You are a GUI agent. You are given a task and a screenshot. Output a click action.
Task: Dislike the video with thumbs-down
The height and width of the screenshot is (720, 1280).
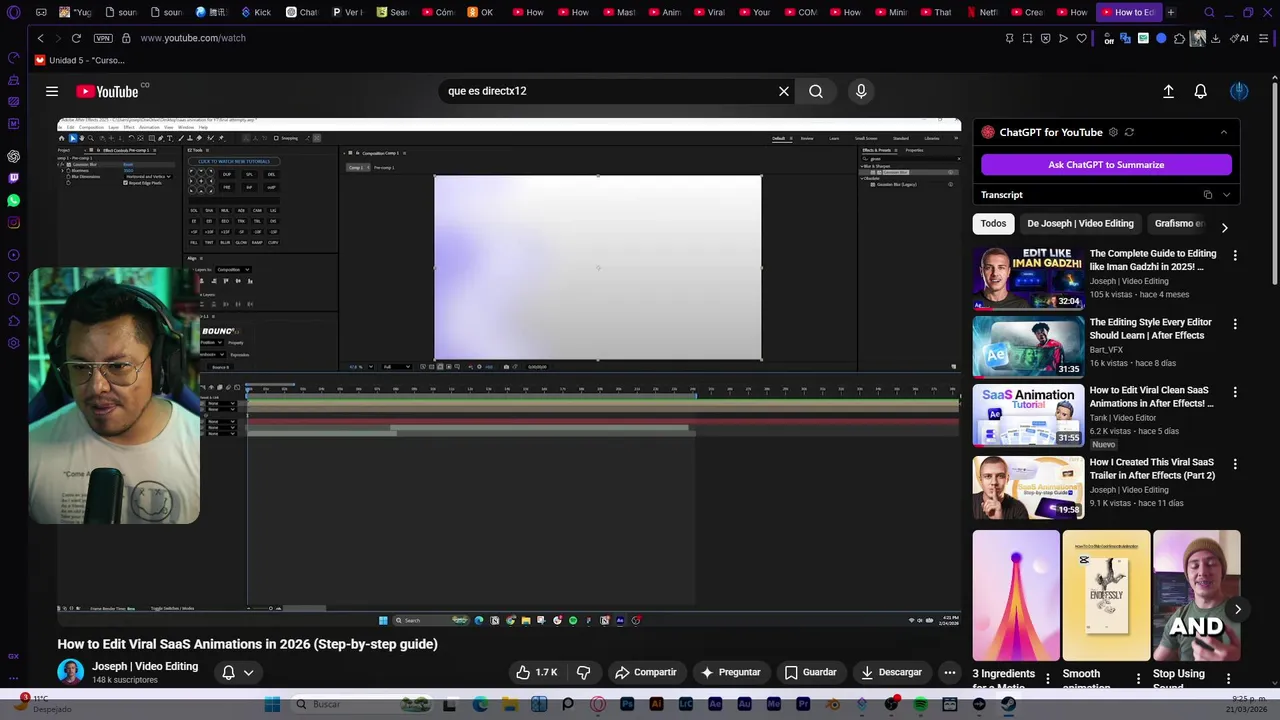pyautogui.click(x=584, y=673)
